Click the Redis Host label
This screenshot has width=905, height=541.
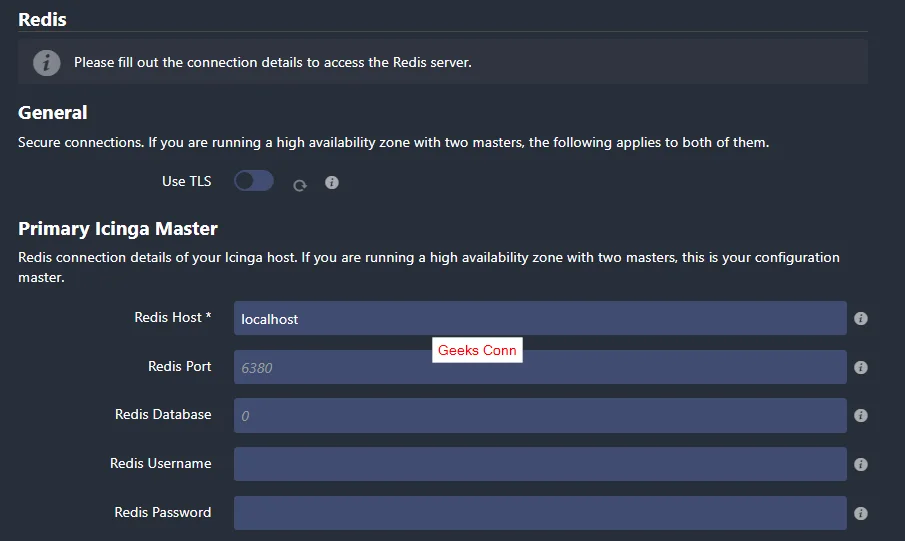[172, 317]
